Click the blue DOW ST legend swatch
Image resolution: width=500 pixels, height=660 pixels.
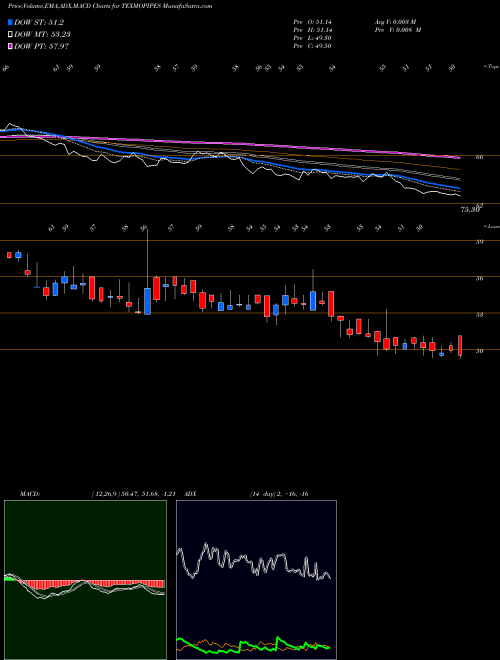point(11,23)
